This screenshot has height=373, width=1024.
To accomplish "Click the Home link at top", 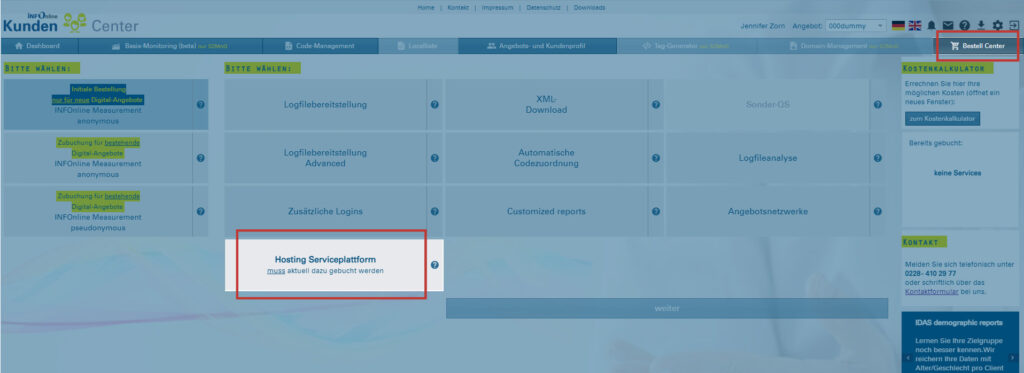I will [426, 8].
